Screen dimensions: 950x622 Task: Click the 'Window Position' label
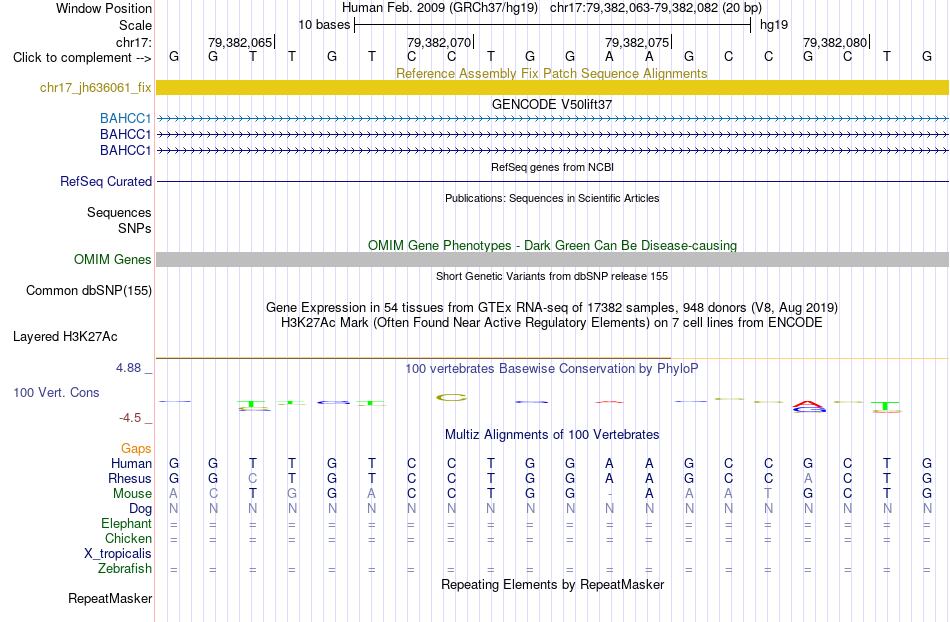104,8
